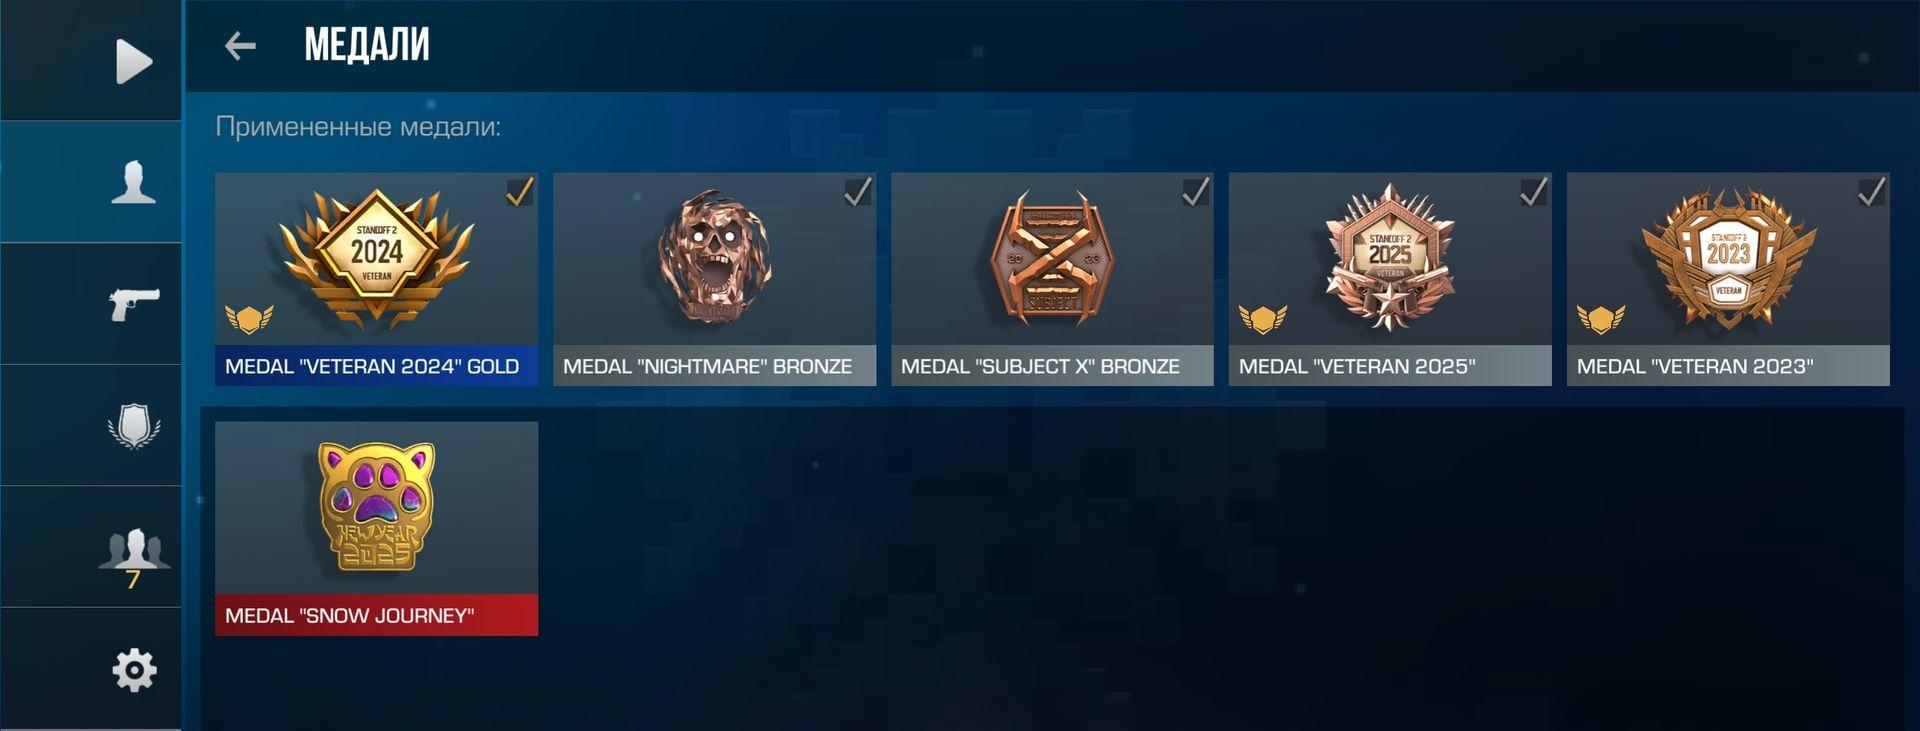The height and width of the screenshot is (731, 1920).
Task: Open the profile silhouette icon
Action: point(134,182)
